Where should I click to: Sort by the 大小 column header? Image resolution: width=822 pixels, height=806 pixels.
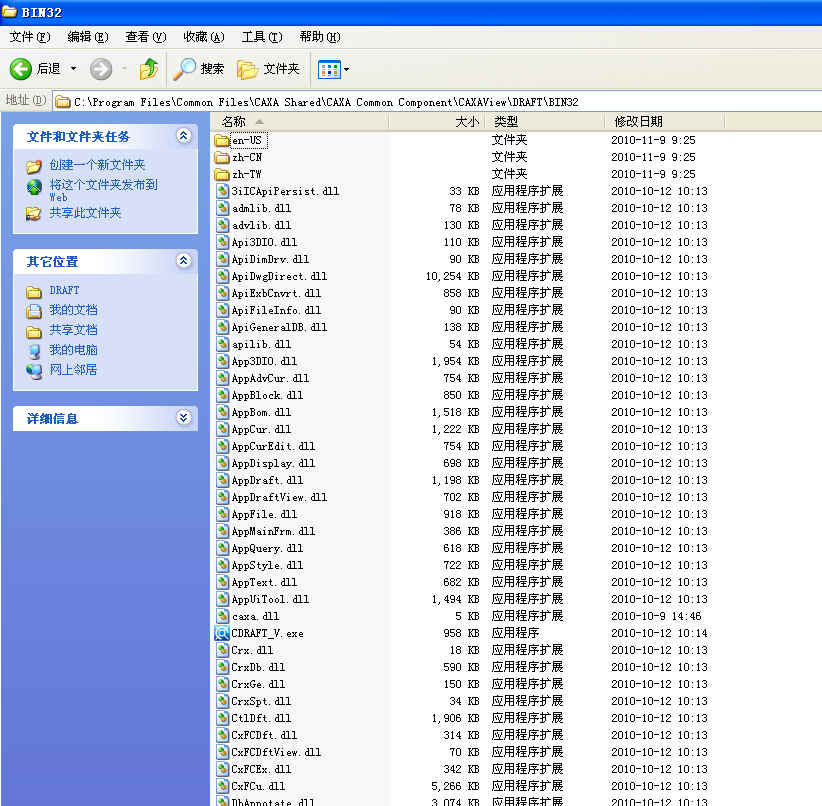437,122
